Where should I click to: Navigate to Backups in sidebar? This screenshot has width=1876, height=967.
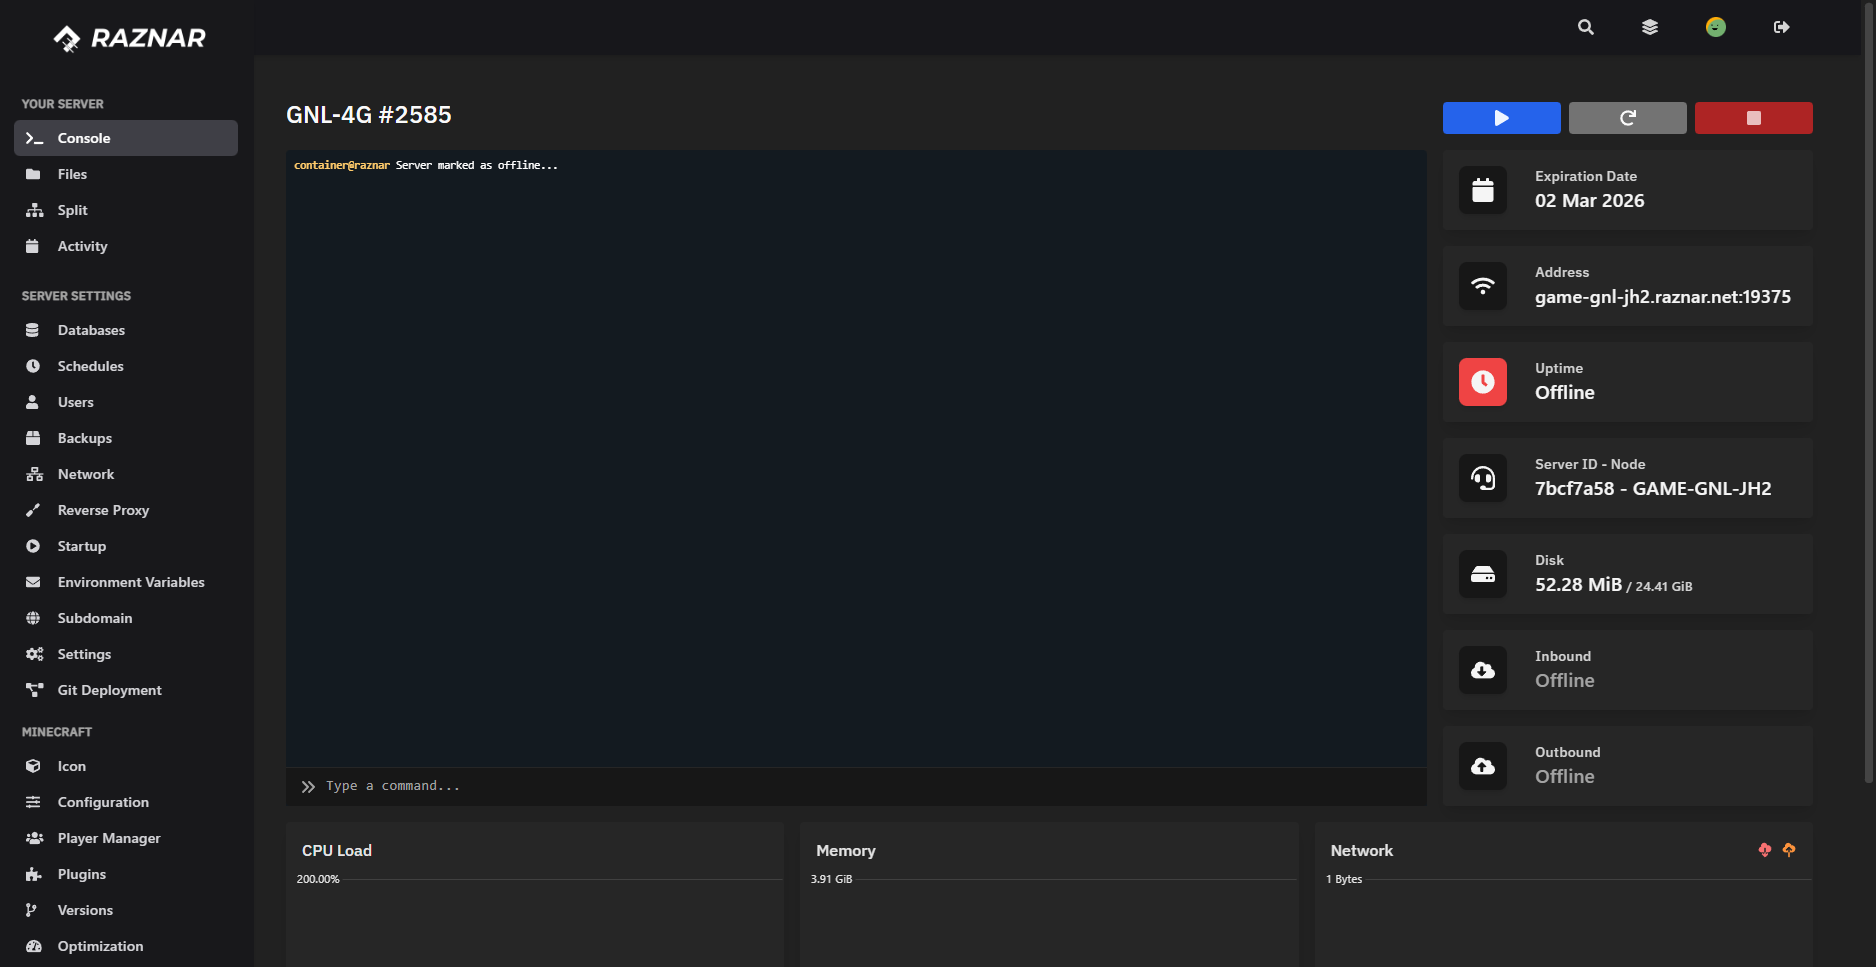click(84, 438)
